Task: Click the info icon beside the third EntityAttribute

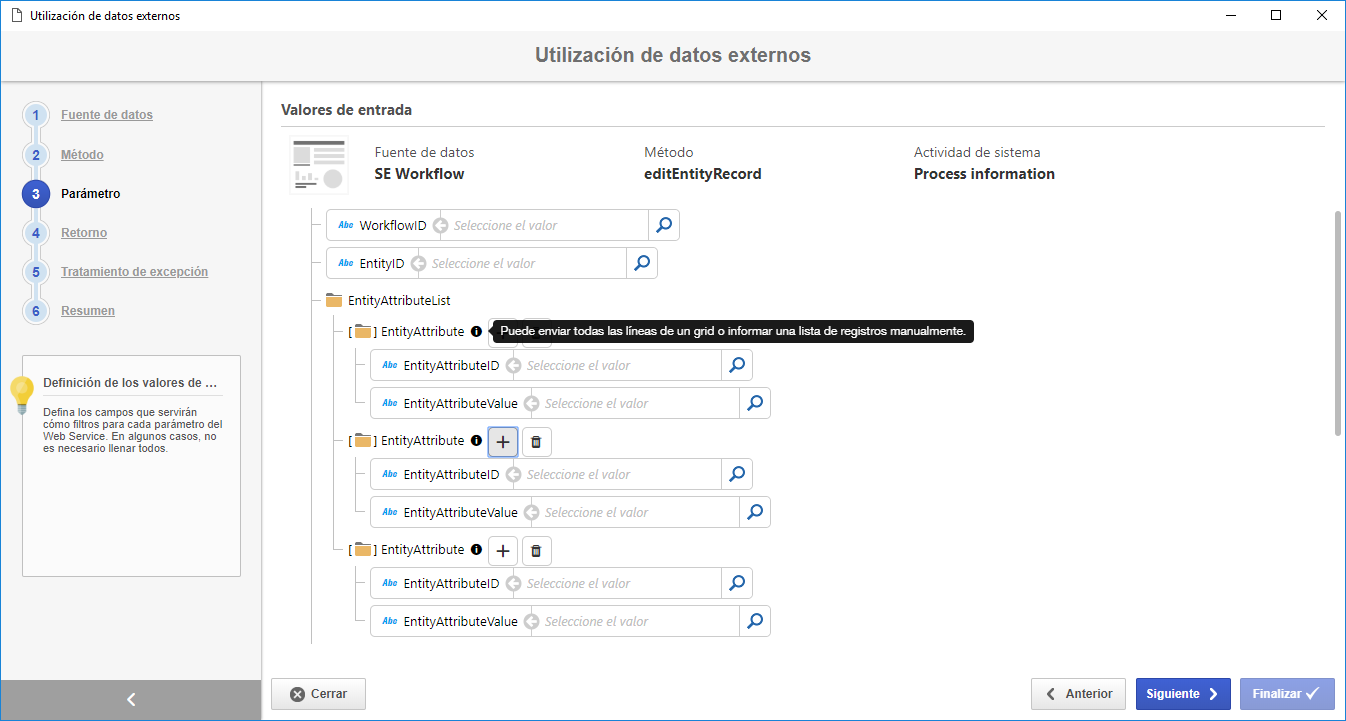Action: pyautogui.click(x=476, y=549)
